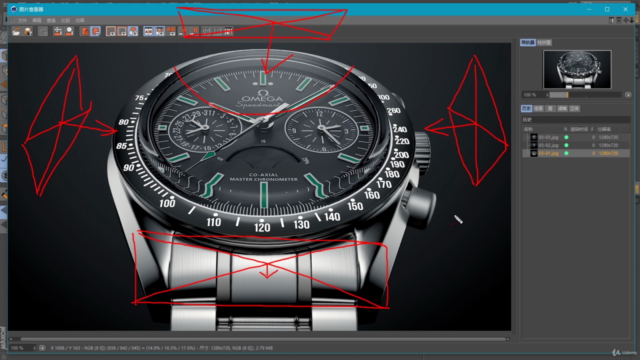The image size is (640, 360).
Task: Click the first panel layout icon at top right
Action: [x=611, y=20]
